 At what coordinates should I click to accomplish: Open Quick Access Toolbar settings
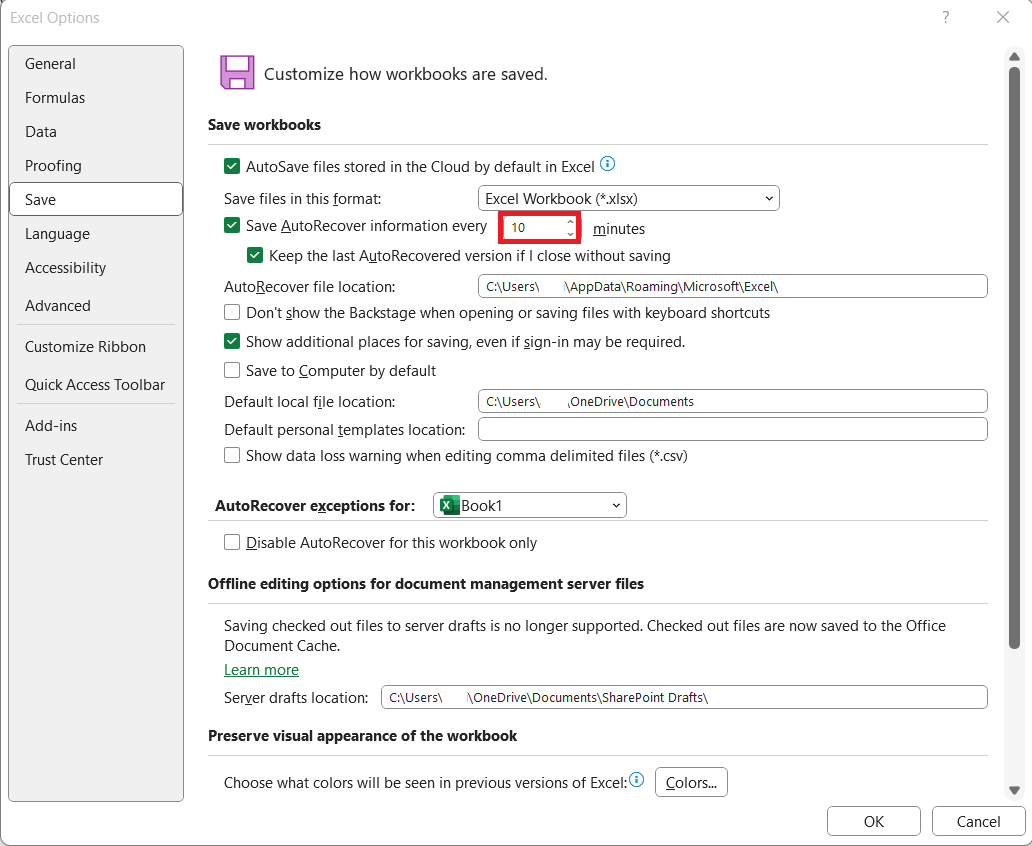pos(96,384)
